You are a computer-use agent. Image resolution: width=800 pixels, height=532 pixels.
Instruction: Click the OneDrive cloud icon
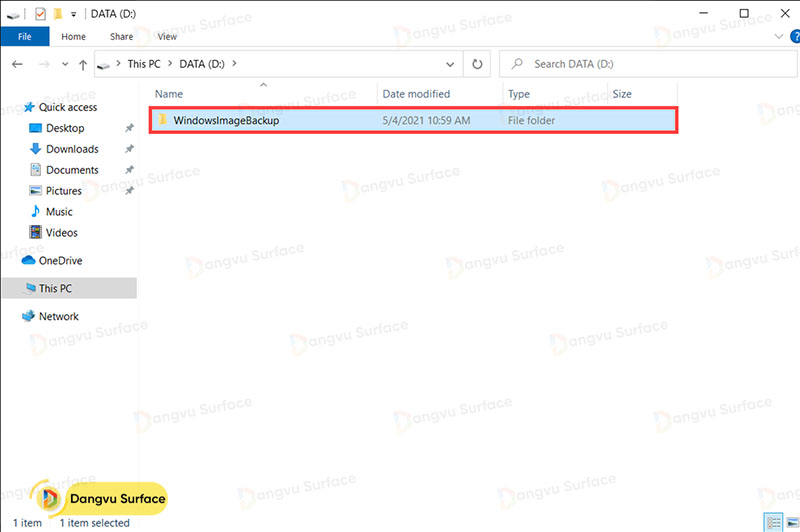coord(28,260)
